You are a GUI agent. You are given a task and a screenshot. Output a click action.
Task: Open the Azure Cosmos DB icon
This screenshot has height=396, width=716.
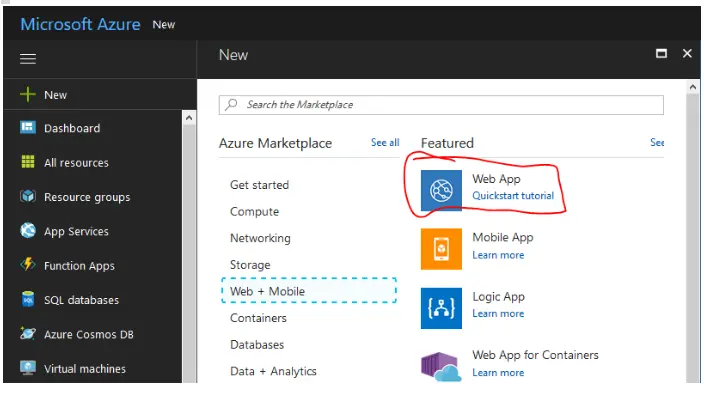[28, 333]
